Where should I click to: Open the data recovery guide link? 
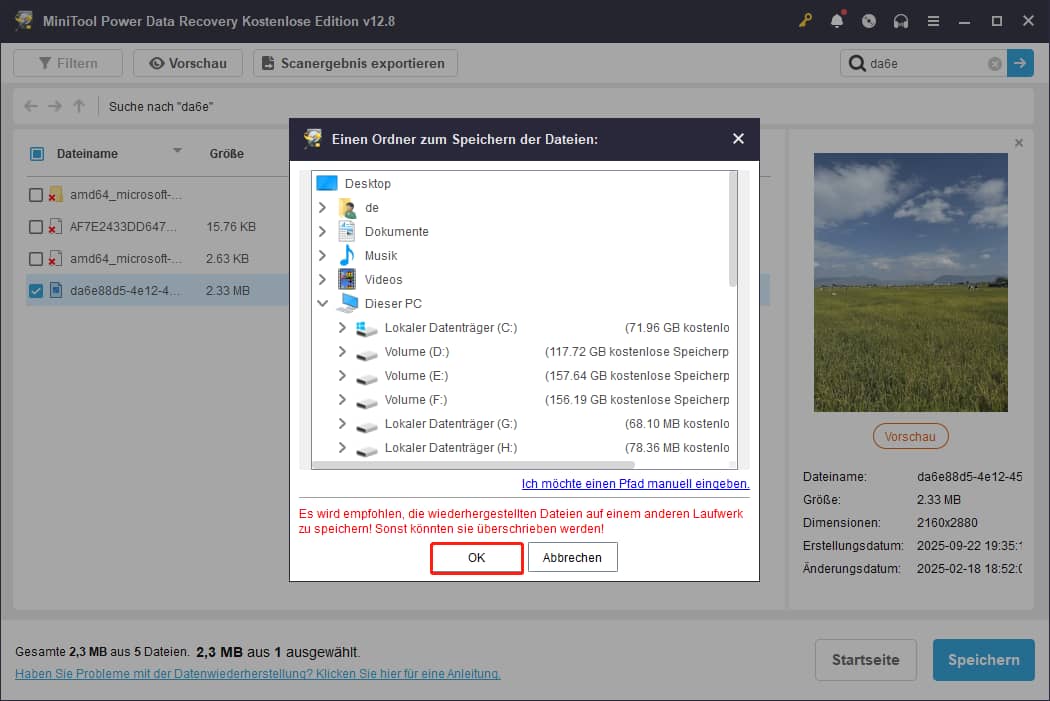click(x=258, y=674)
